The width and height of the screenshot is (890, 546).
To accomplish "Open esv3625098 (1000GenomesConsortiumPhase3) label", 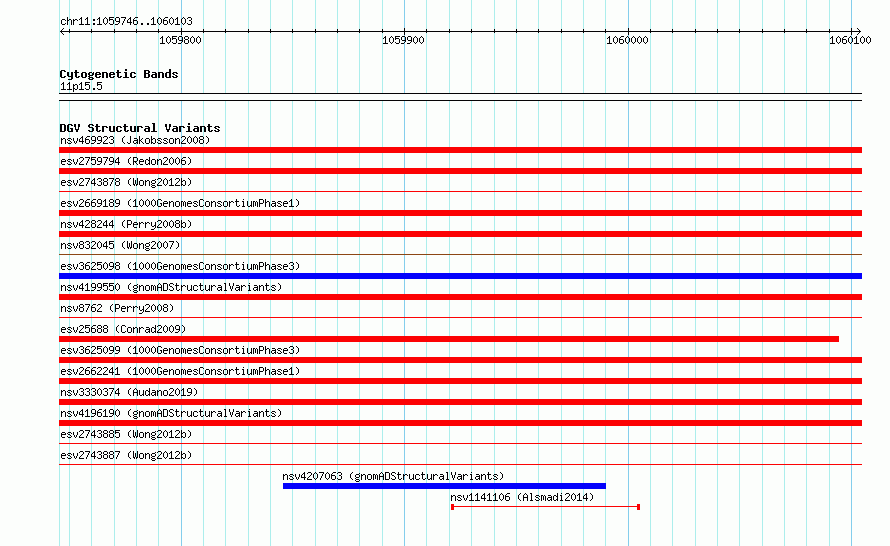I will tap(180, 266).
